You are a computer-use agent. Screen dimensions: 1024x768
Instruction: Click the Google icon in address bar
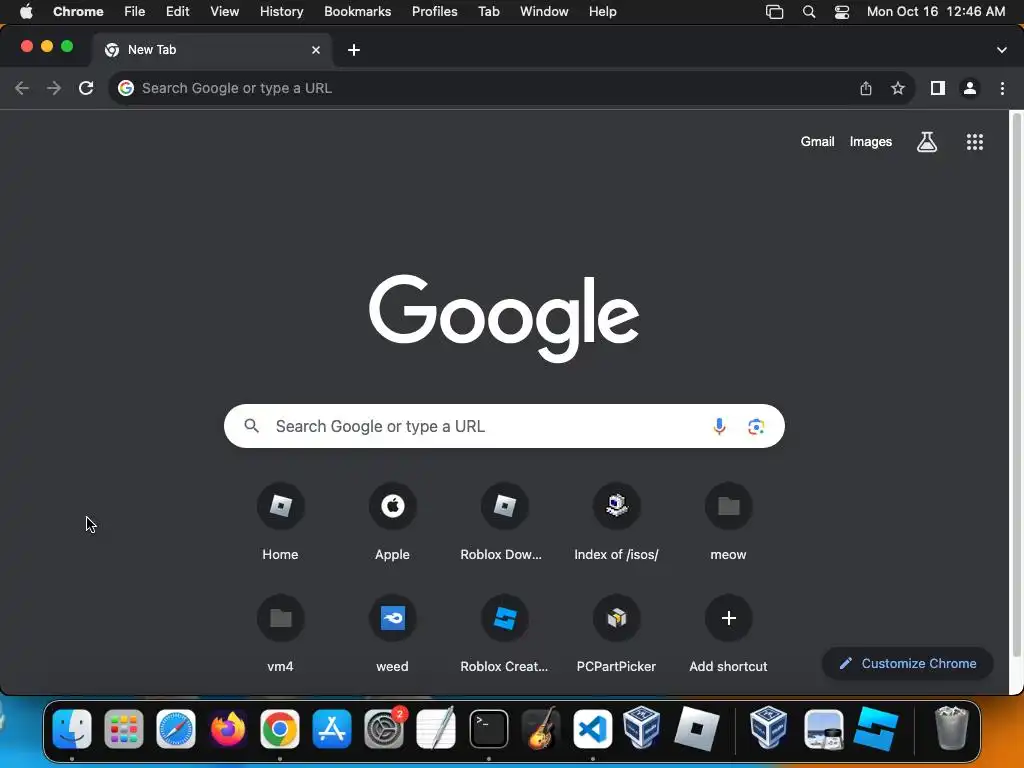[126, 88]
